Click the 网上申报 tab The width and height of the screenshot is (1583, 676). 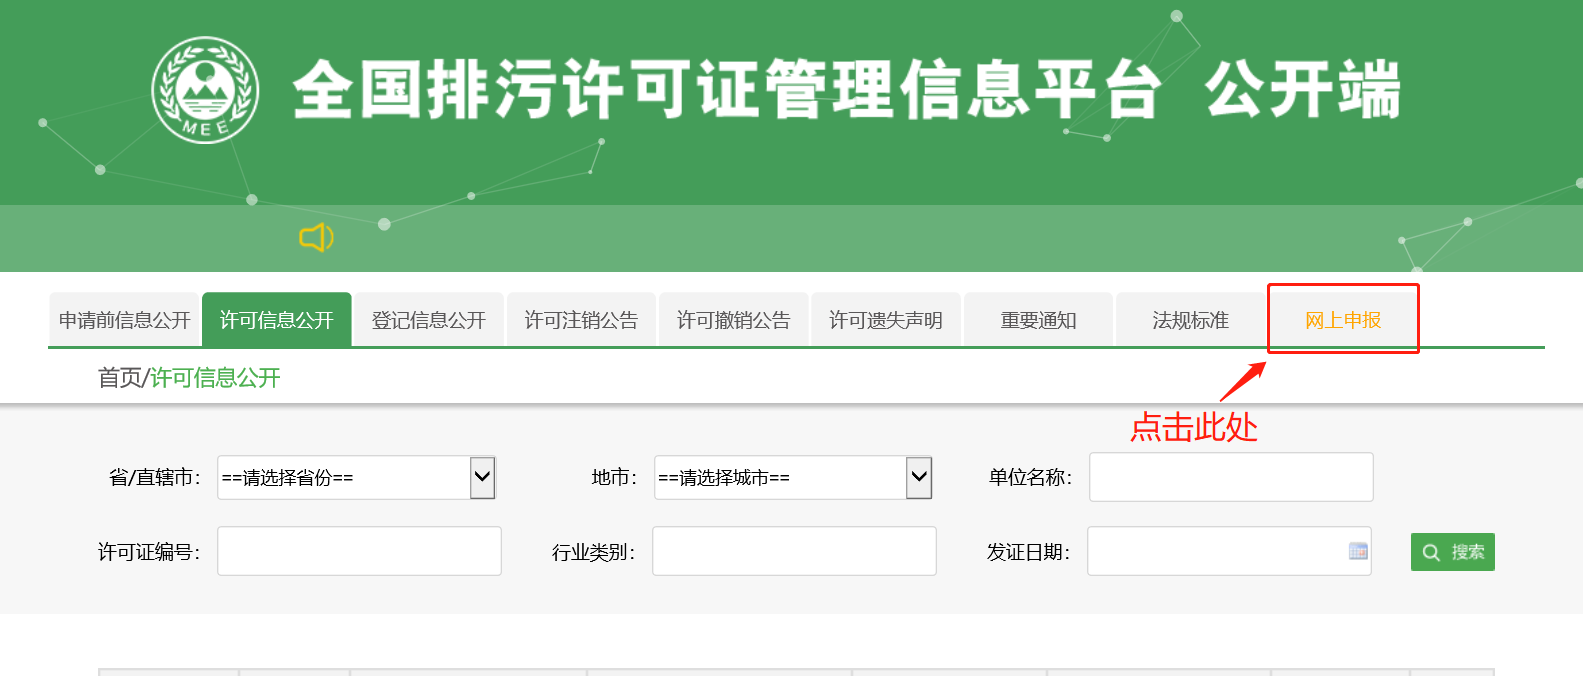tap(1343, 320)
